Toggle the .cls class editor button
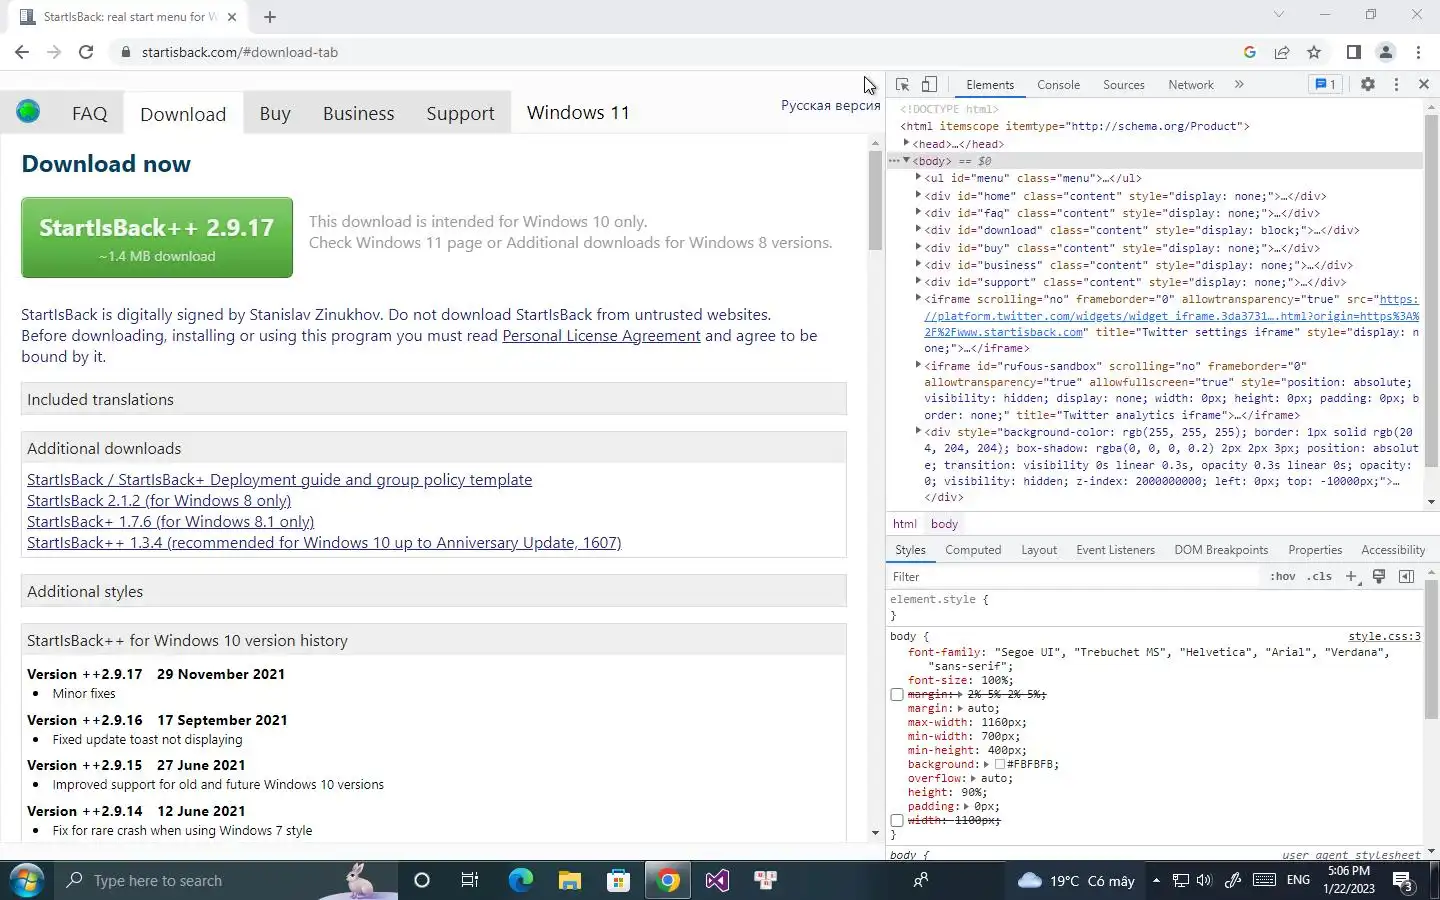Viewport: 1440px width, 900px height. click(1320, 576)
